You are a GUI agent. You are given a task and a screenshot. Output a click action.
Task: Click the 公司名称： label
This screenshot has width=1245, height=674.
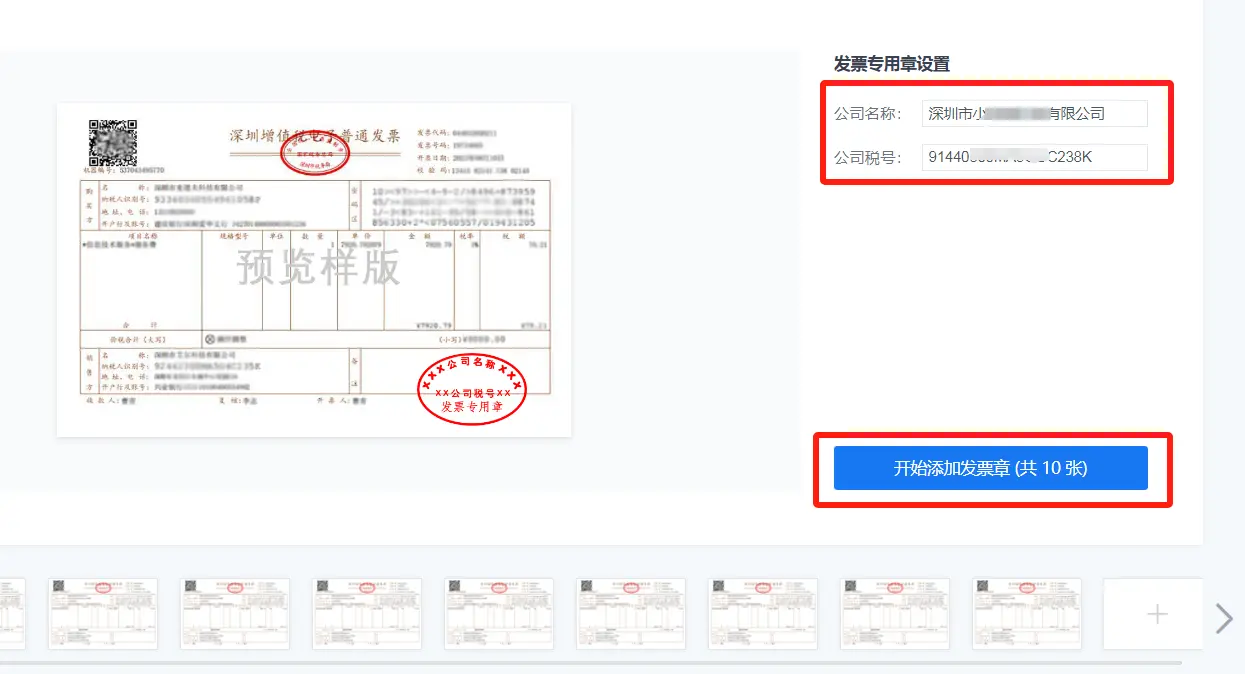click(869, 114)
